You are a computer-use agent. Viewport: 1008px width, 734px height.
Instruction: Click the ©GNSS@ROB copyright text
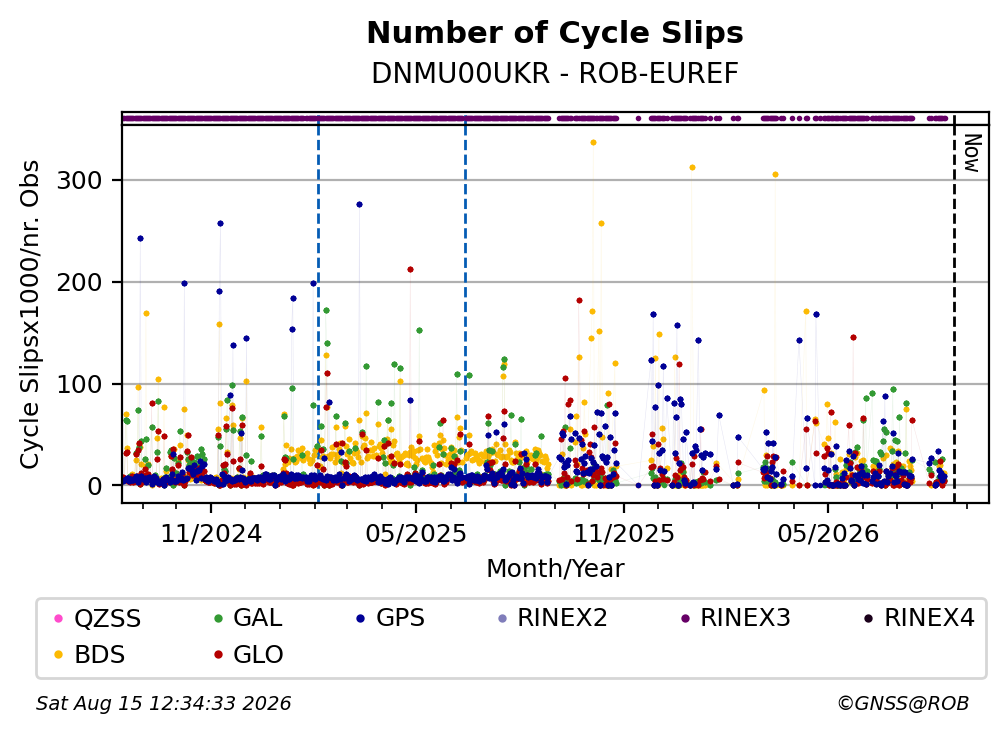point(903,704)
